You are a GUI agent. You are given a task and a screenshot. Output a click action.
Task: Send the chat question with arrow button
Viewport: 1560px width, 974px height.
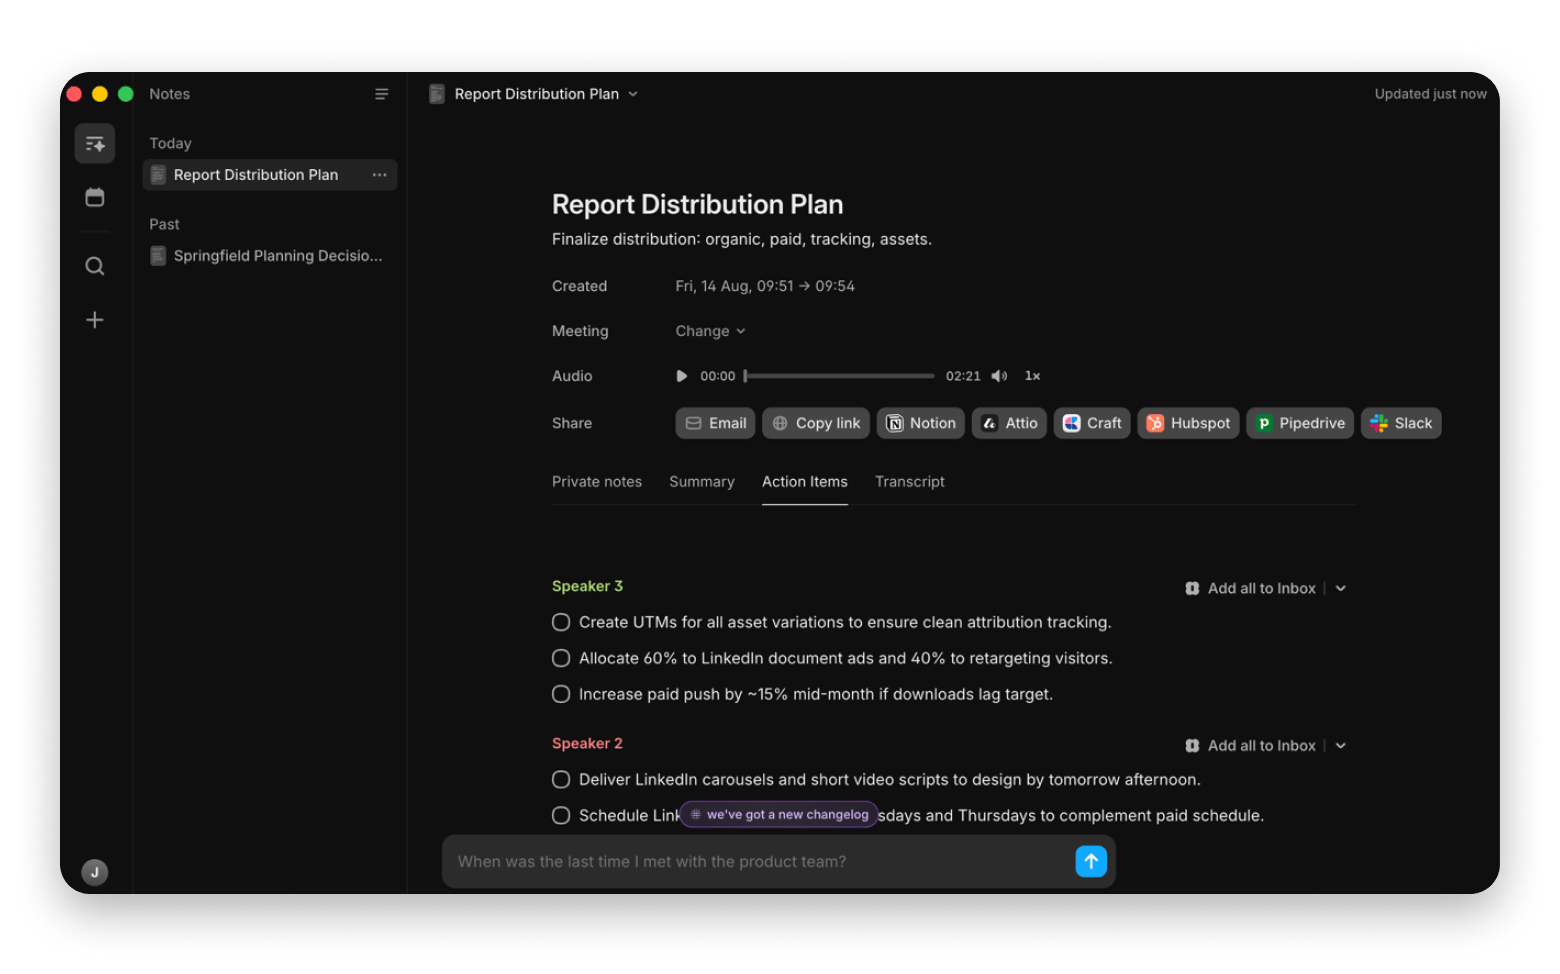pyautogui.click(x=1091, y=861)
